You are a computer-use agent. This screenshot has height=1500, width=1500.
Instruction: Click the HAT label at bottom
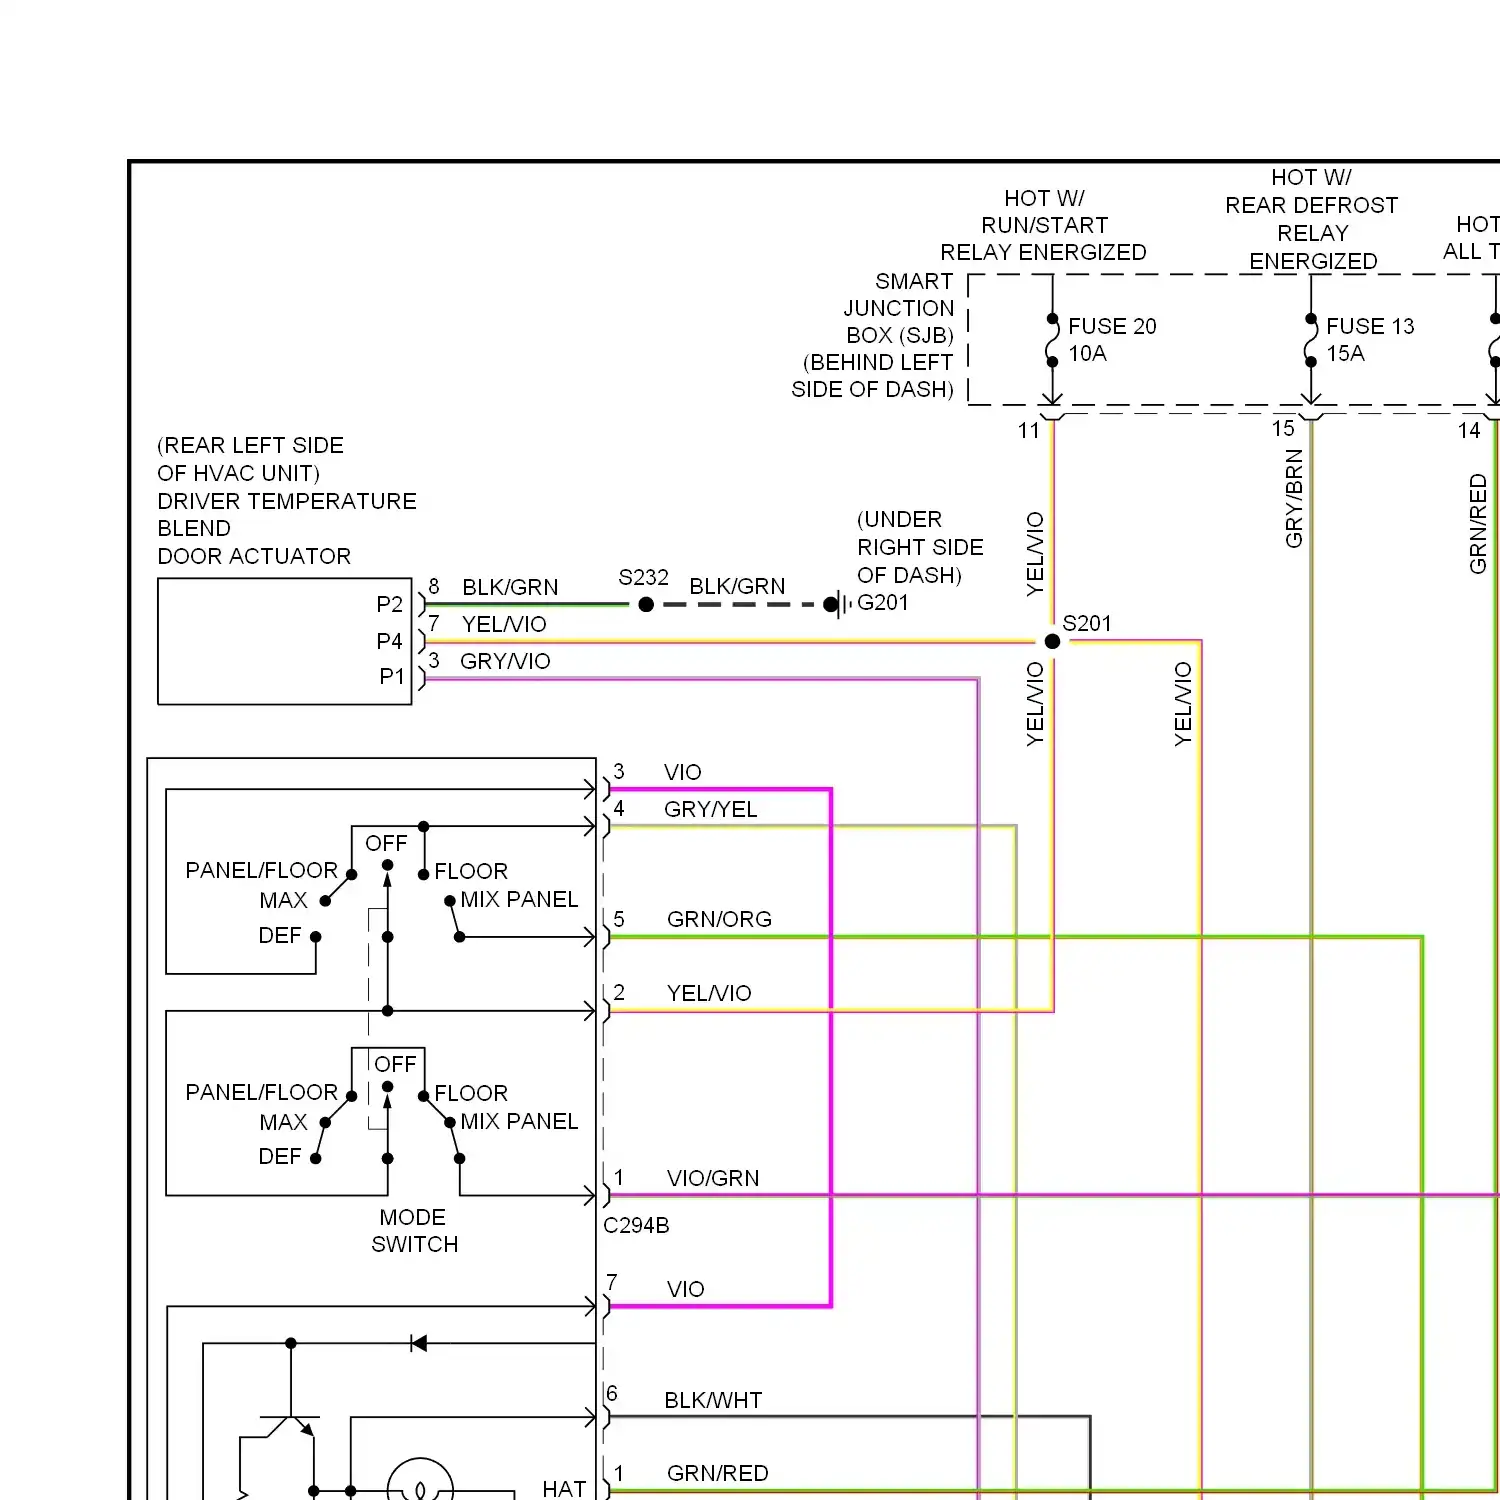tap(564, 1489)
